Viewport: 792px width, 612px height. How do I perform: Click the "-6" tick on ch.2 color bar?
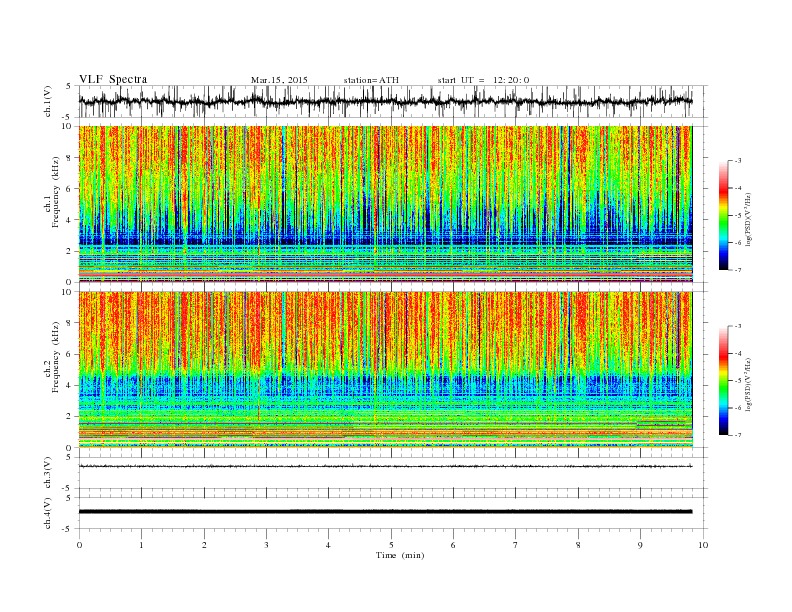point(737,408)
